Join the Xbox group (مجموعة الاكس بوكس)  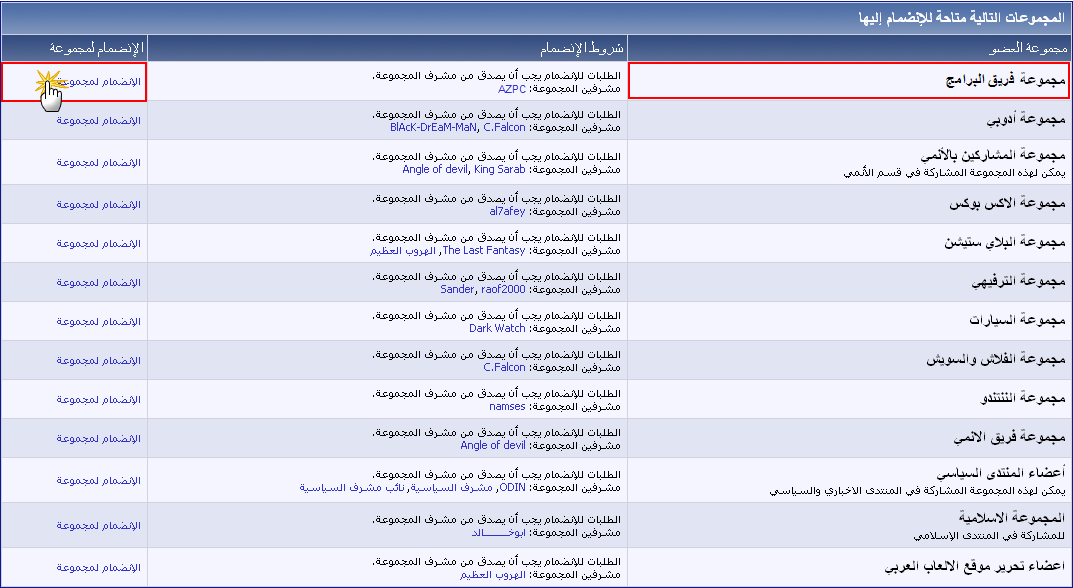[x=98, y=204]
